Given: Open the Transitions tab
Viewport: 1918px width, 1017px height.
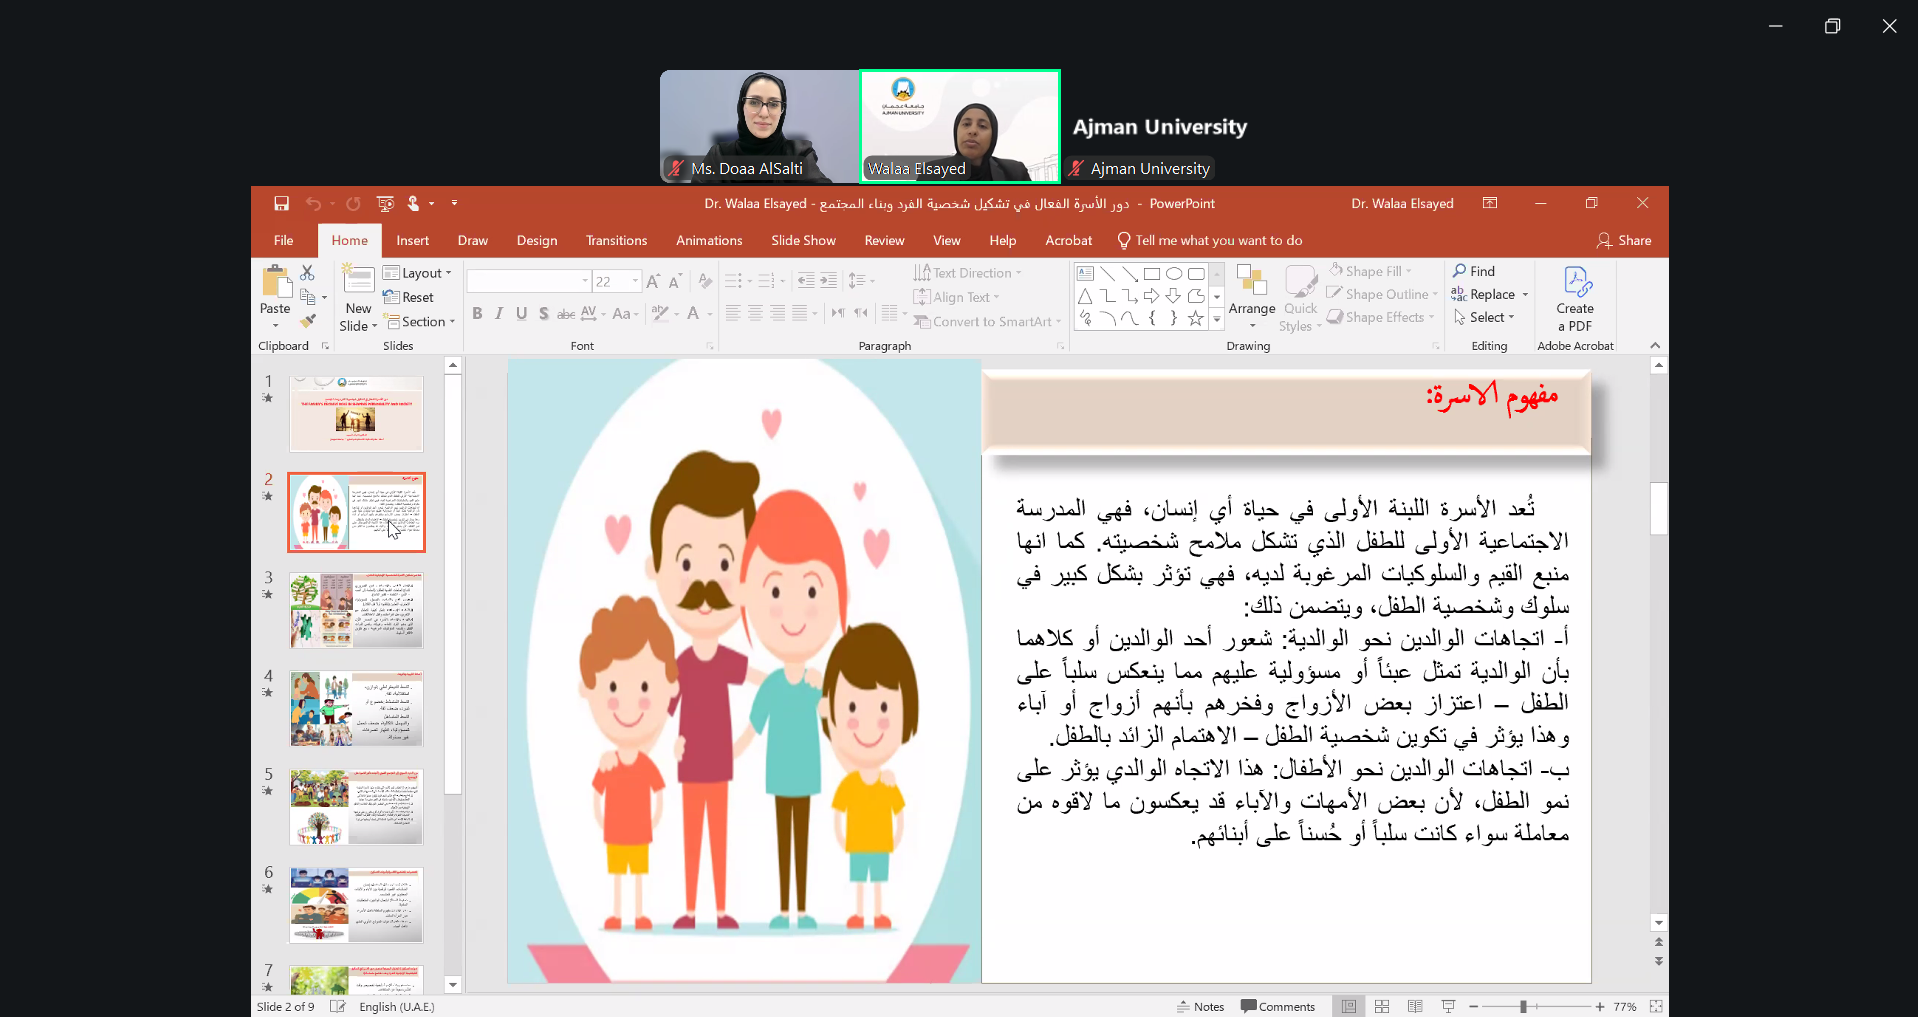Looking at the screenshot, I should pos(616,241).
